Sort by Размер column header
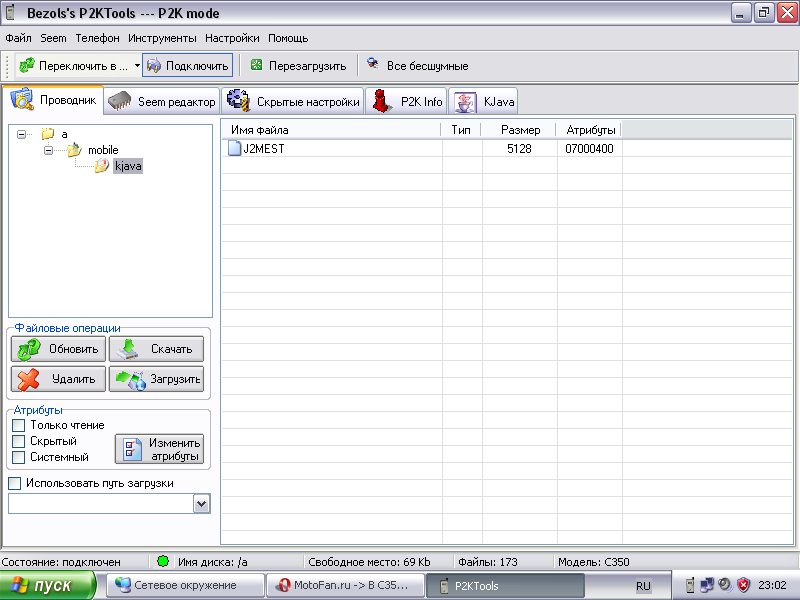Image resolution: width=800 pixels, height=600 pixels. 519,130
